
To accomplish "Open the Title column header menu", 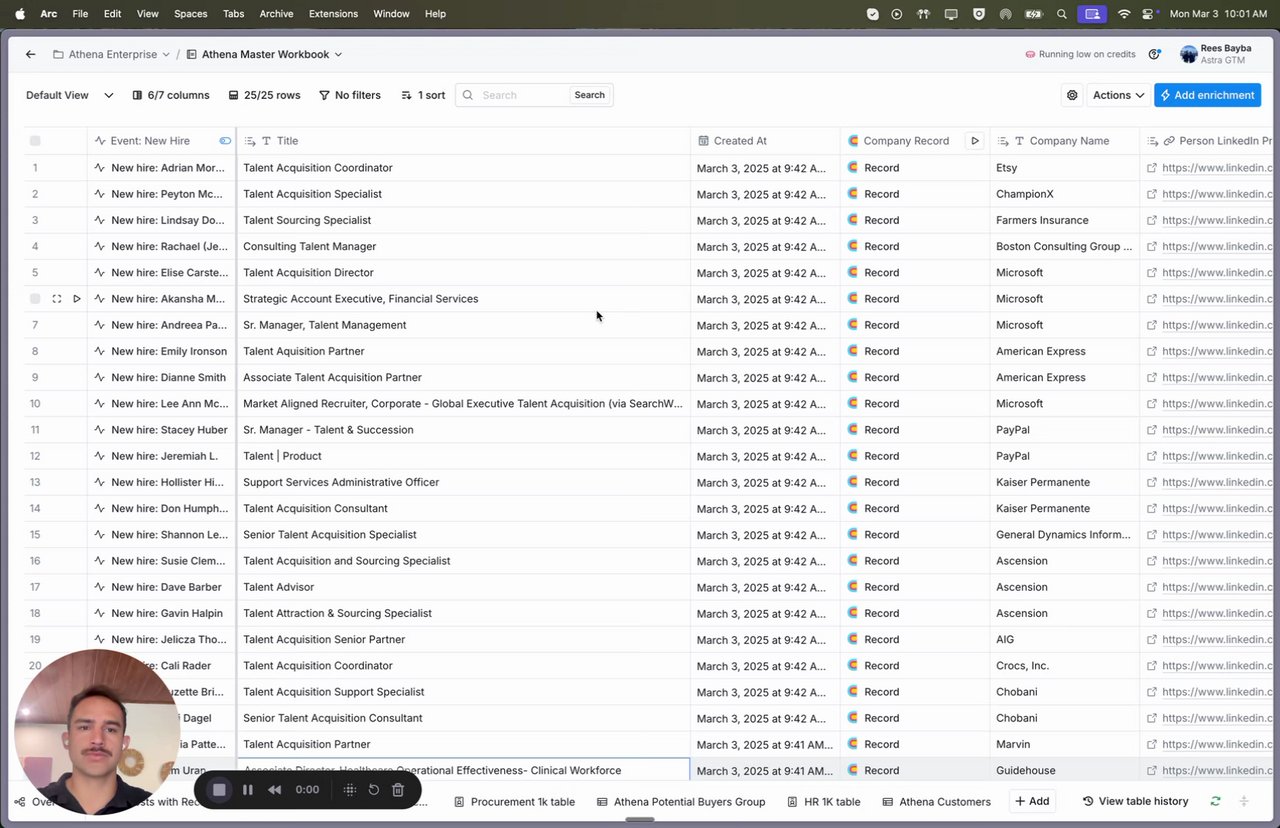I will click(463, 141).
